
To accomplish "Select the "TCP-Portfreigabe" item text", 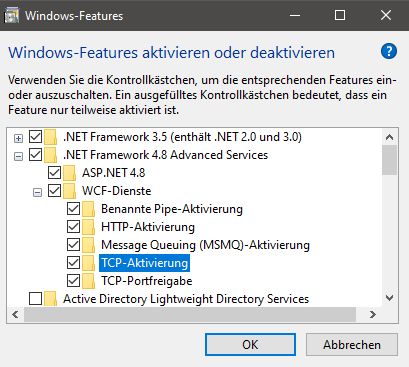I will click(147, 281).
